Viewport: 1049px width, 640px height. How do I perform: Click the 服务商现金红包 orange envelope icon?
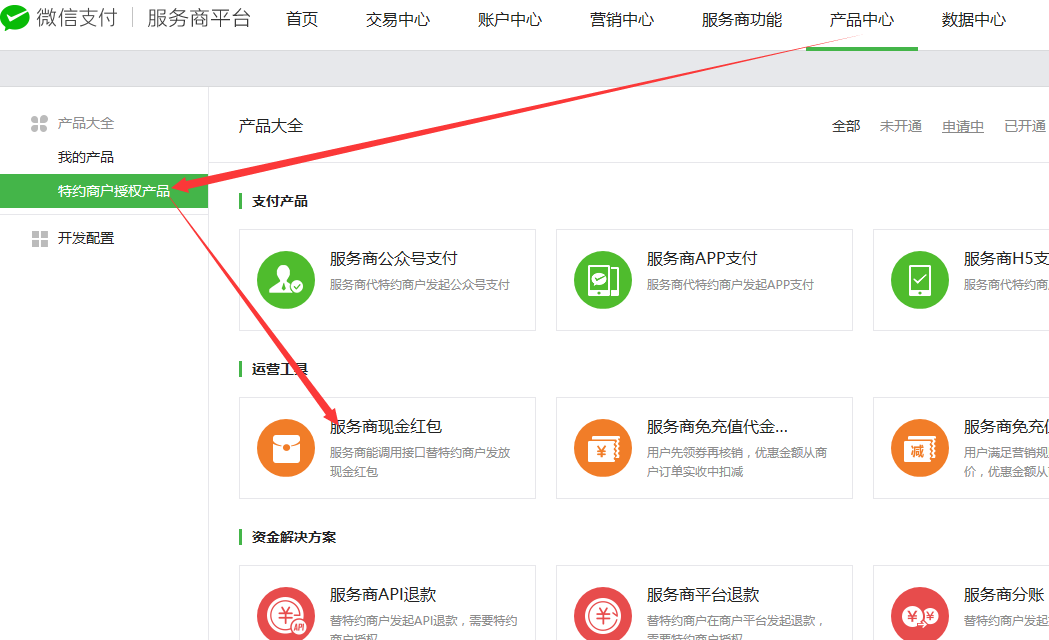click(x=286, y=447)
